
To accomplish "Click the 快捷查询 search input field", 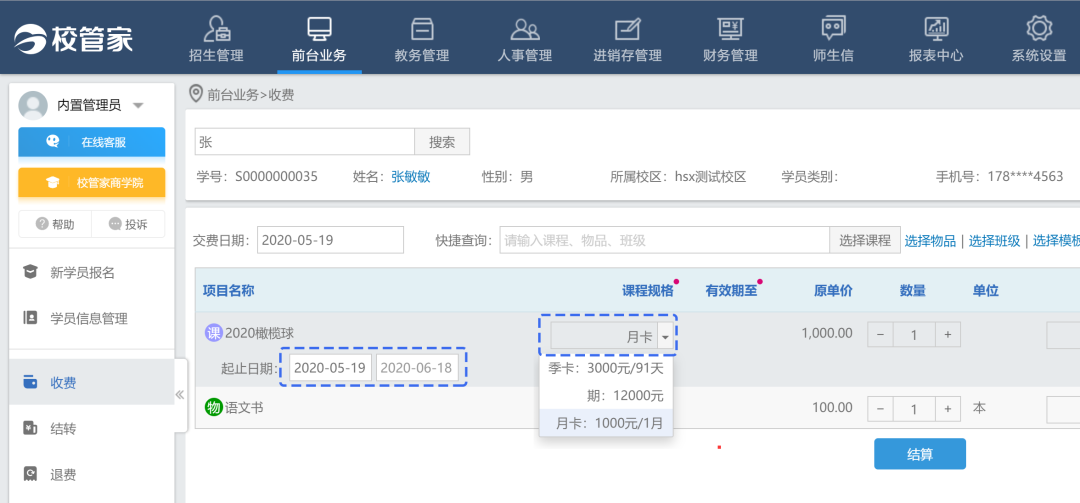I will coord(664,240).
